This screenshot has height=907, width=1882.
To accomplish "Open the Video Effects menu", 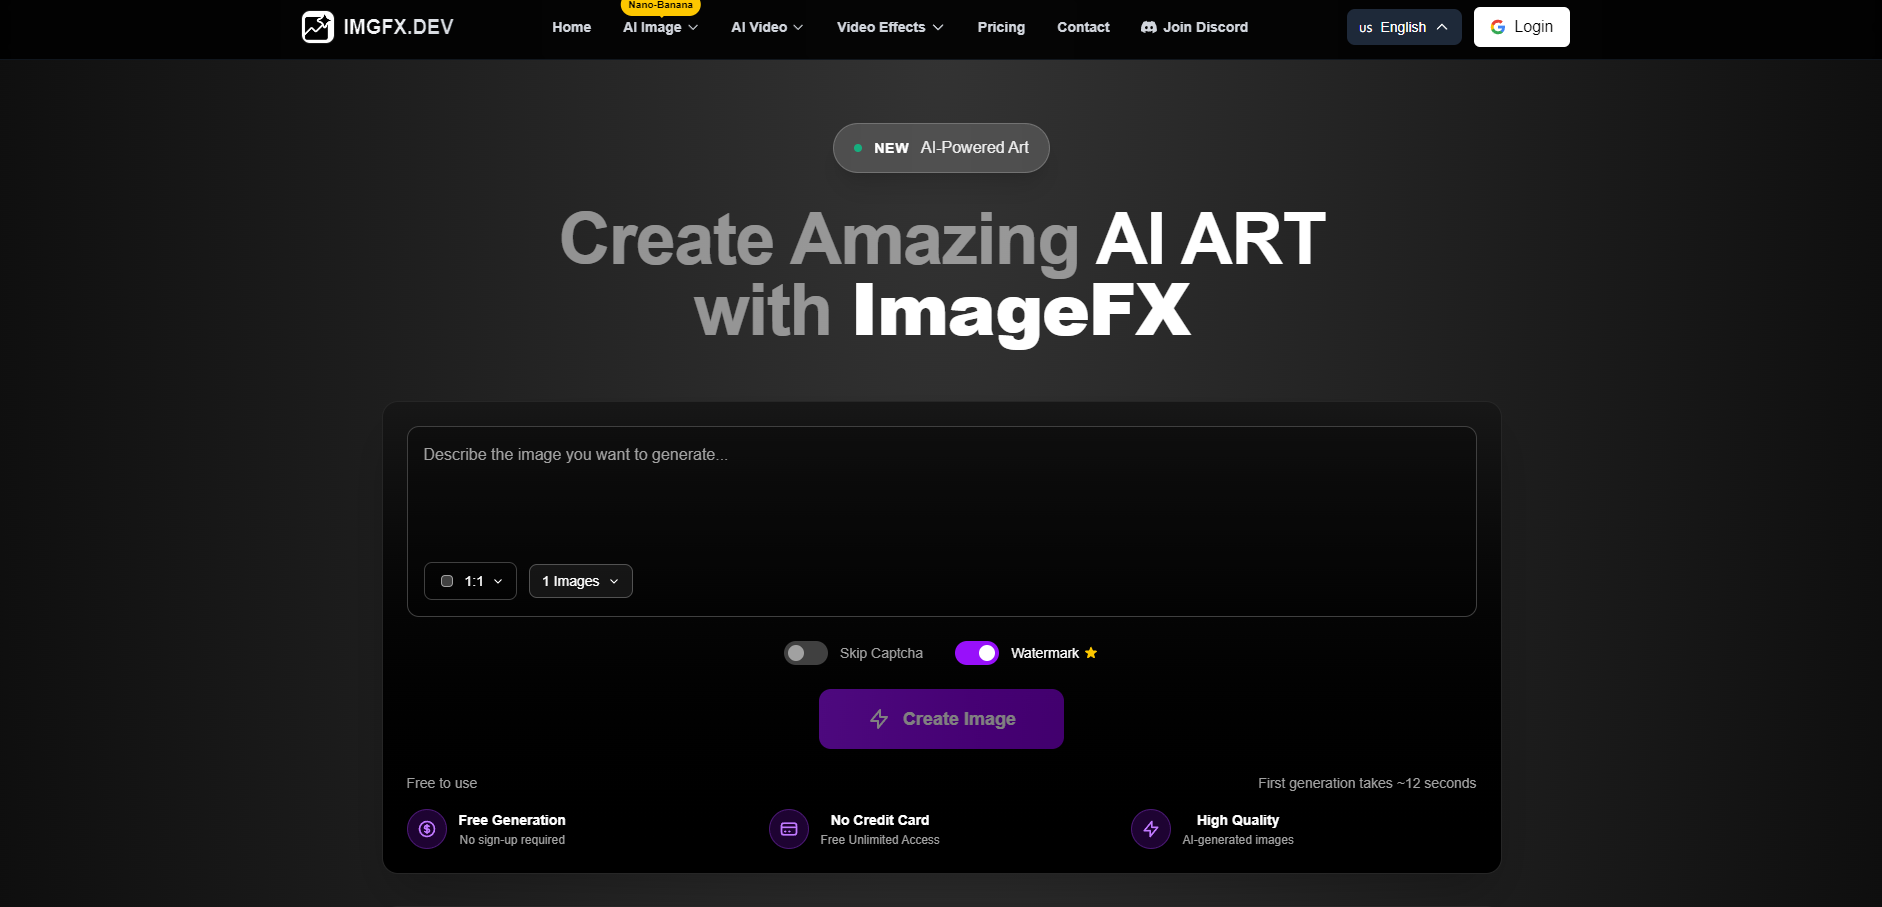I will click(889, 27).
